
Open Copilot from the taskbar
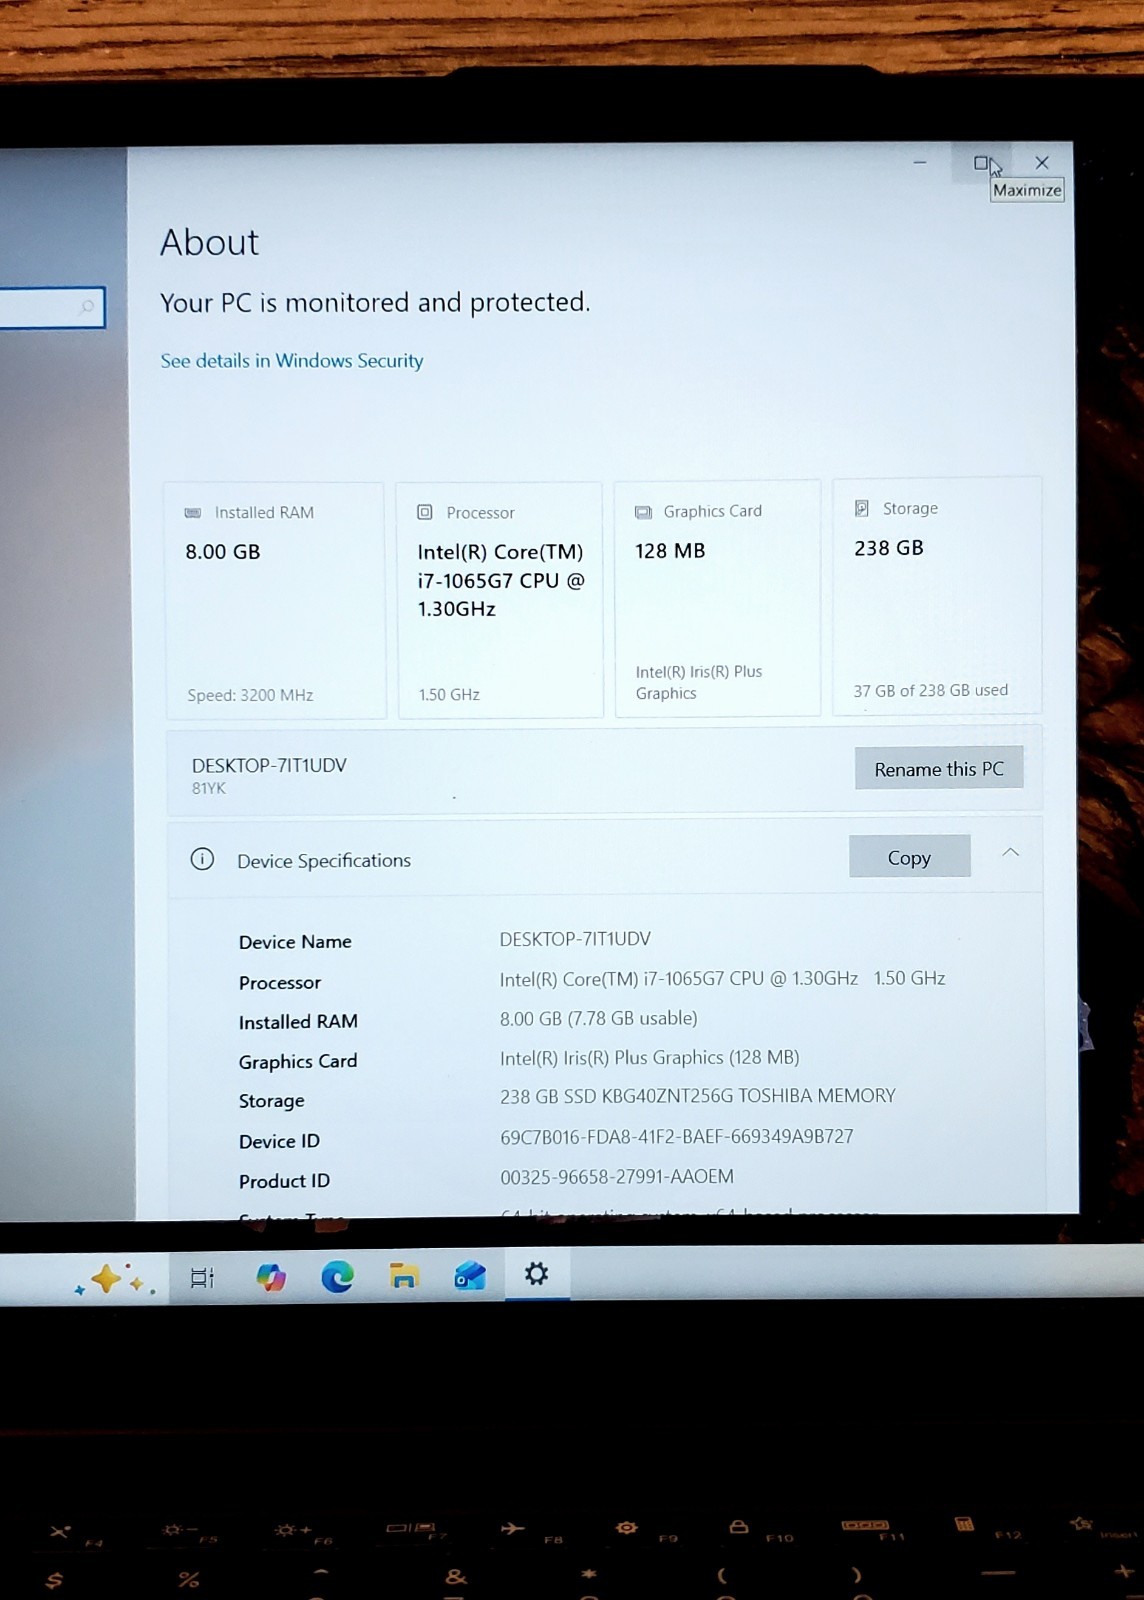[x=270, y=1277]
